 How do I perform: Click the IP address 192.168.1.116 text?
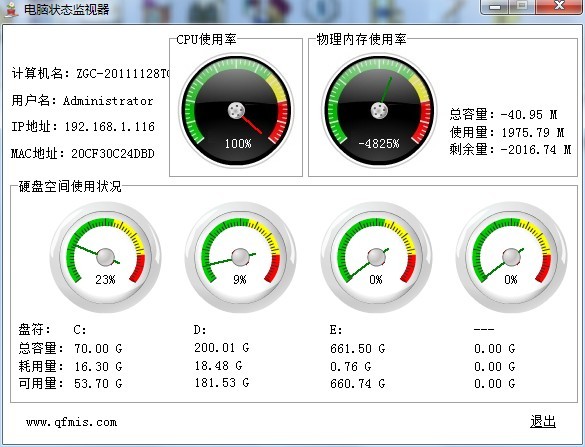coord(110,127)
